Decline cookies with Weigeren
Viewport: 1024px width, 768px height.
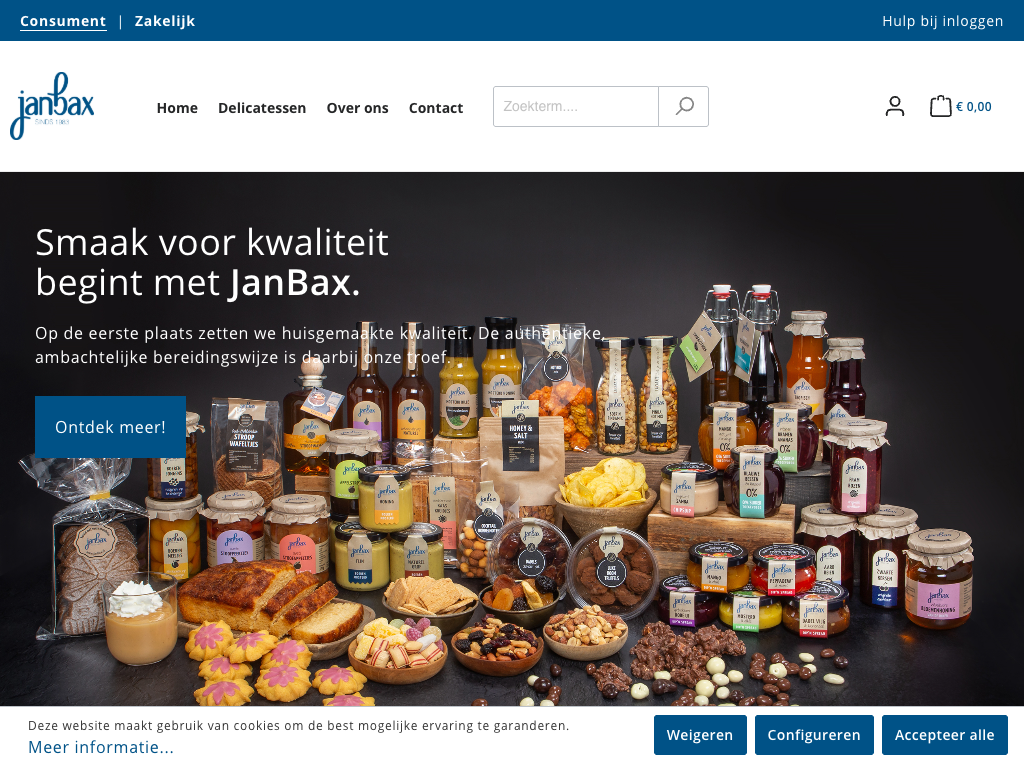699,735
